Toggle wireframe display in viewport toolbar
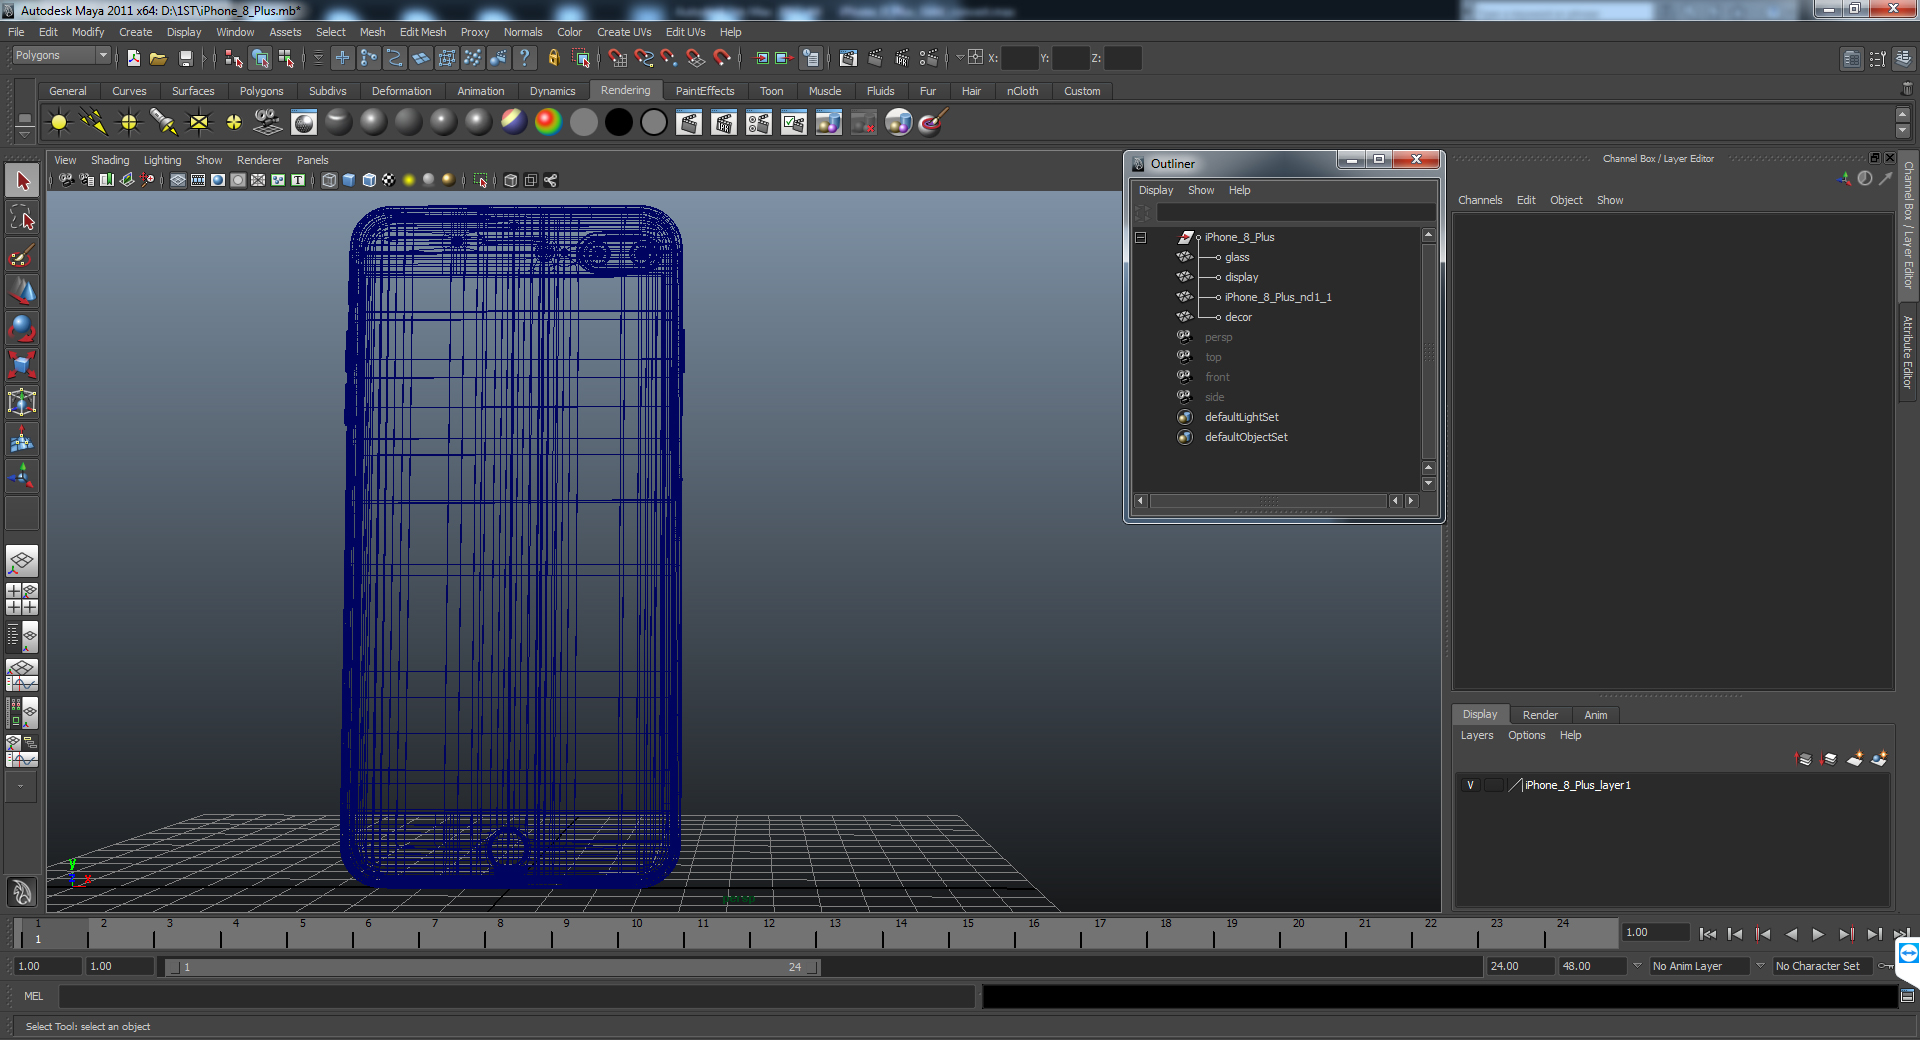 click(329, 180)
